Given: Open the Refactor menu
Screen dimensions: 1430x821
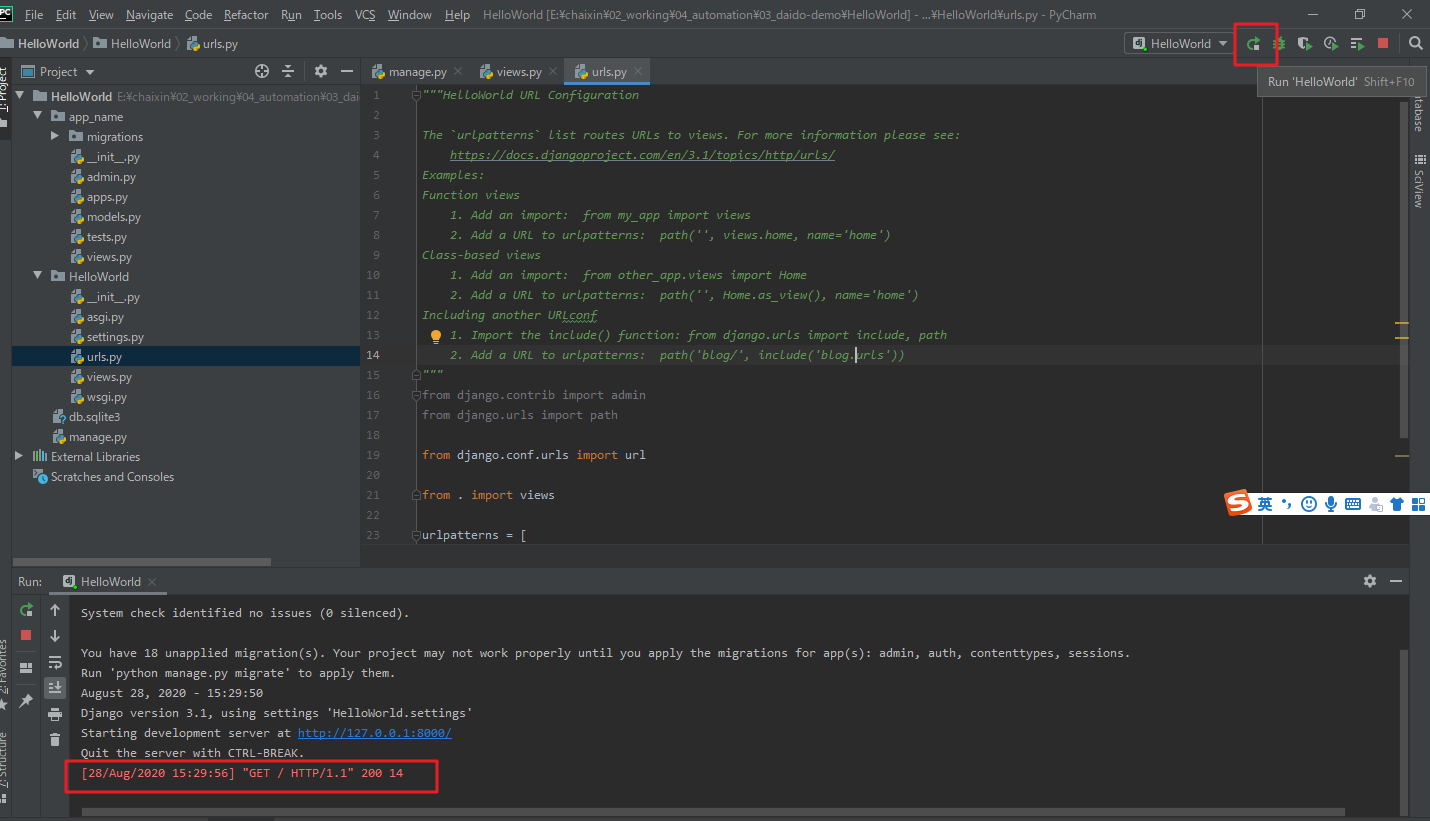Looking at the screenshot, I should tap(246, 15).
